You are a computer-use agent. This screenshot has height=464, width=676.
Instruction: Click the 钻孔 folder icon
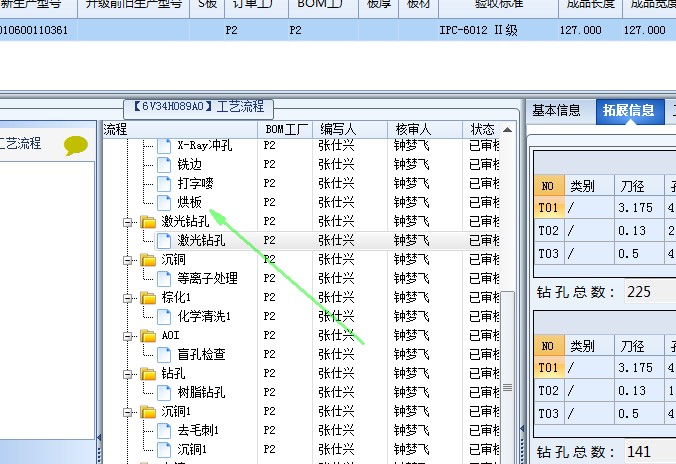click(148, 373)
